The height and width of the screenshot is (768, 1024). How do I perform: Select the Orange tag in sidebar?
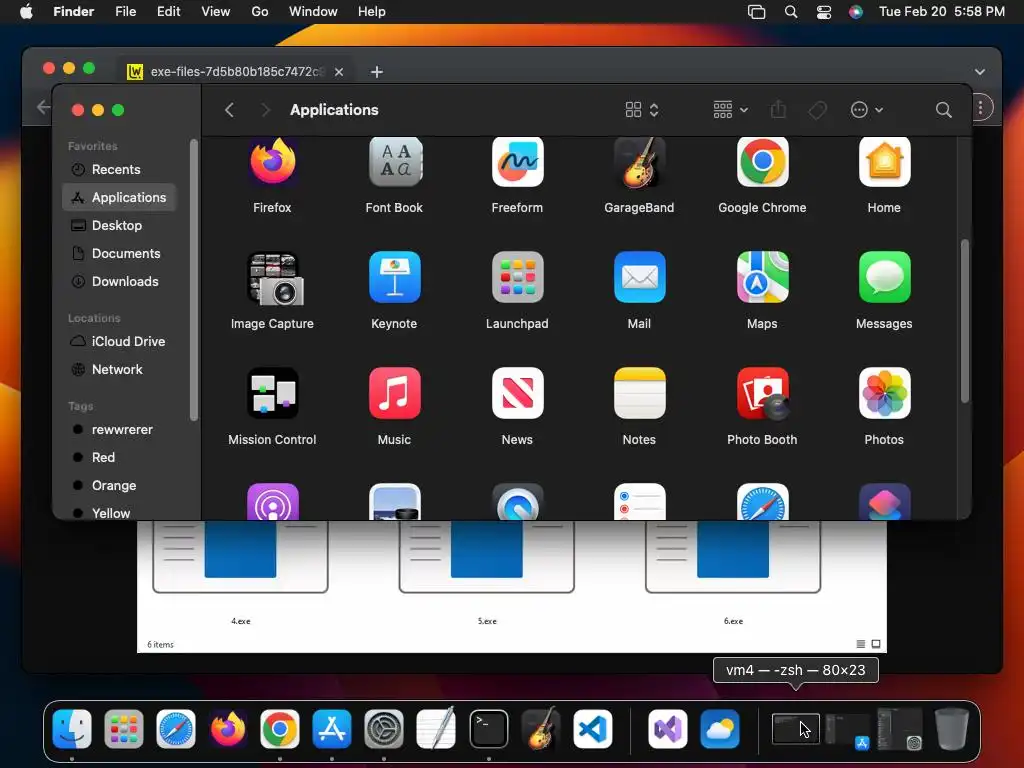pyautogui.click(x=120, y=486)
